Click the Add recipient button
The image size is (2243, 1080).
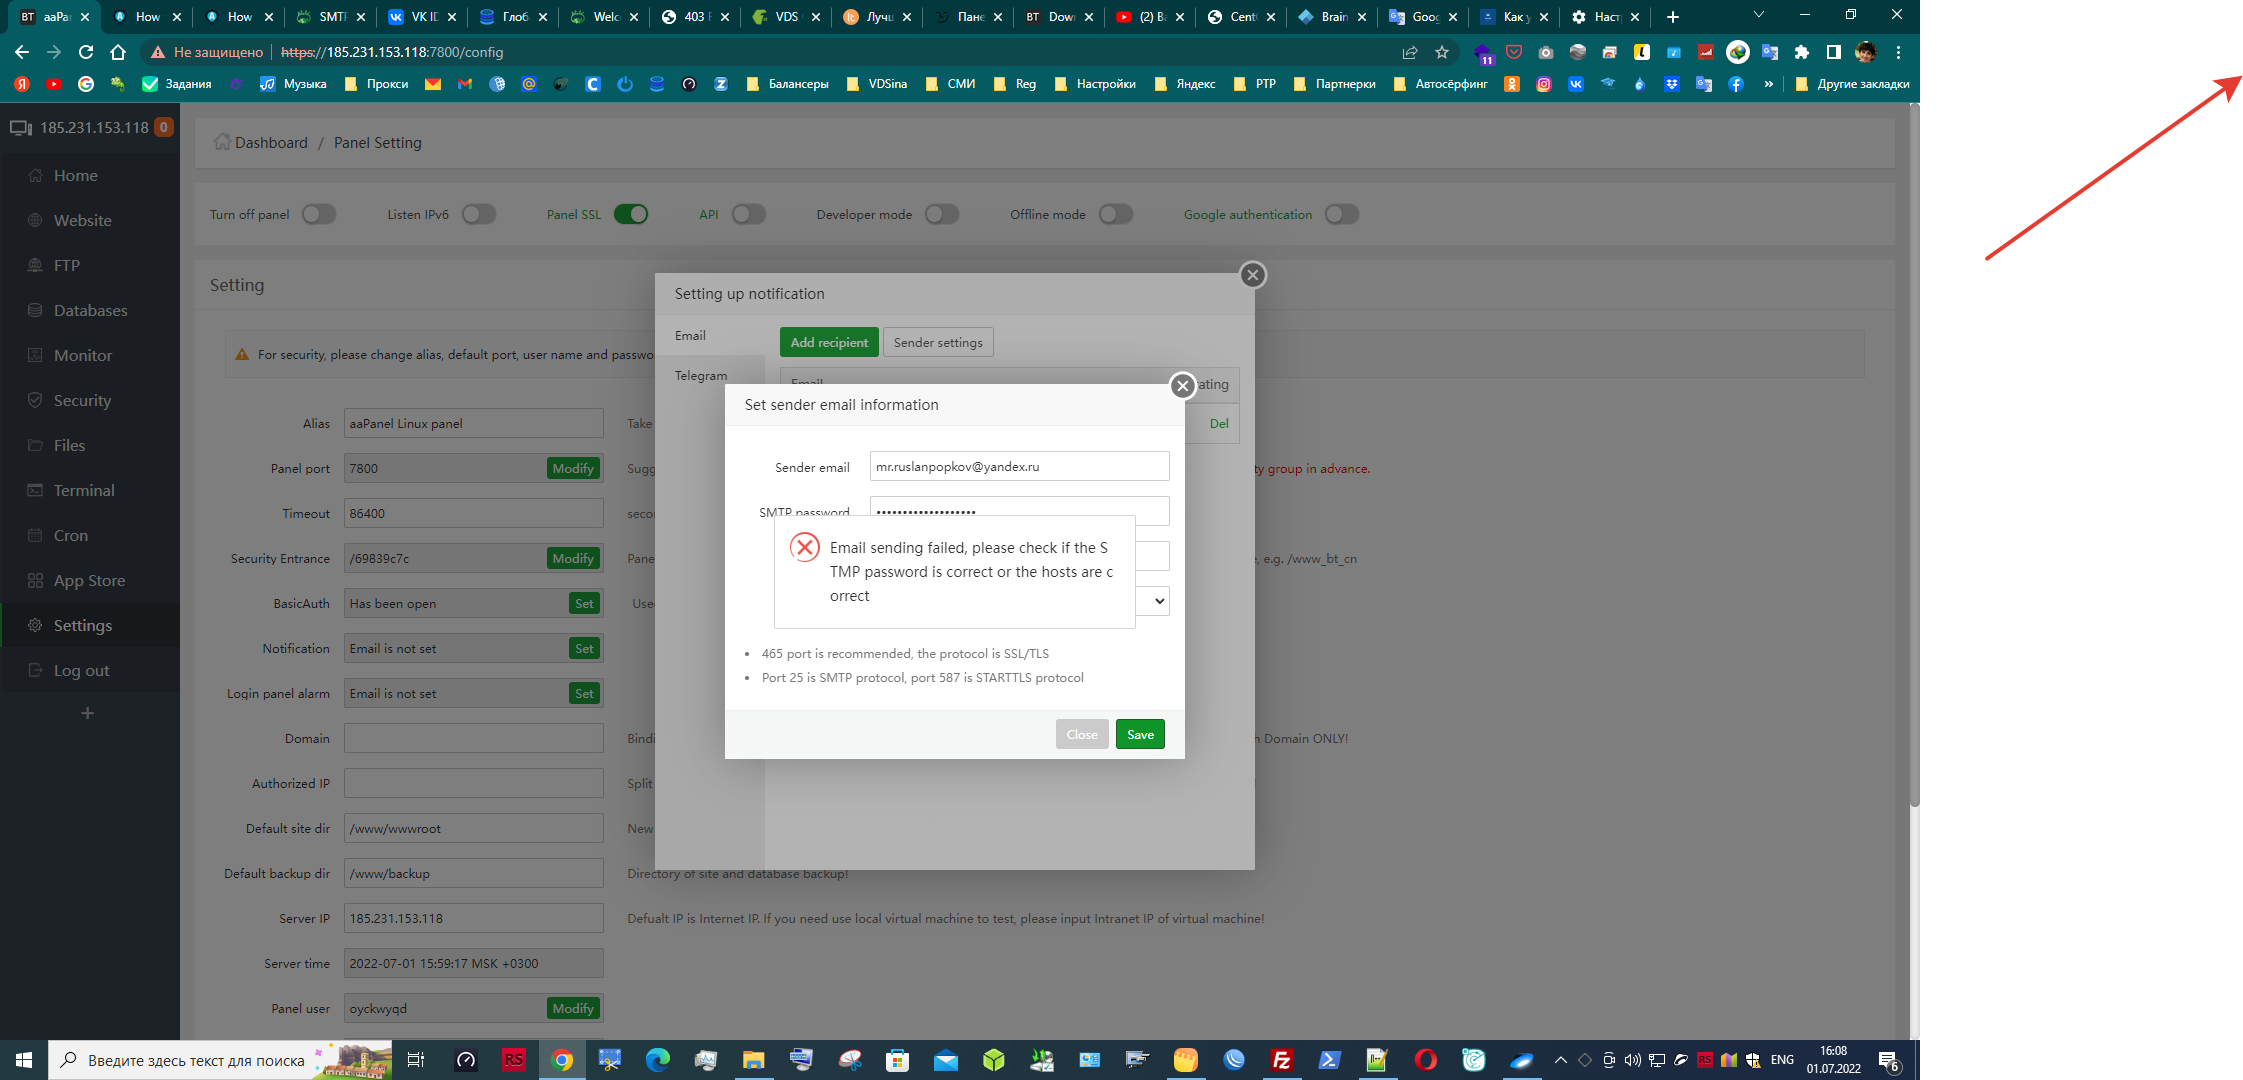(829, 342)
